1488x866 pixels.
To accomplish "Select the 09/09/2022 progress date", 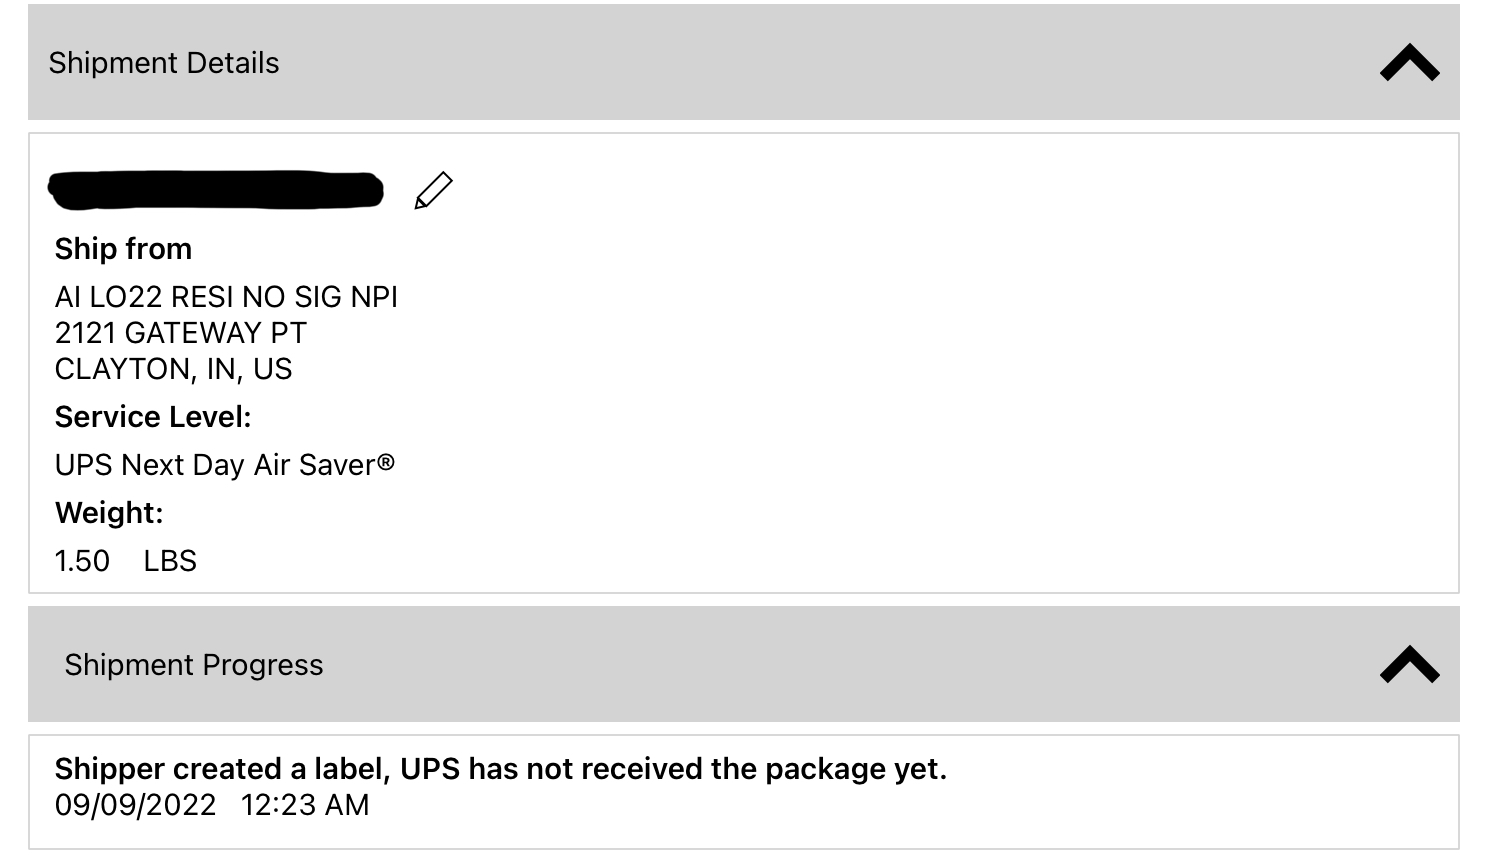I will [136, 805].
